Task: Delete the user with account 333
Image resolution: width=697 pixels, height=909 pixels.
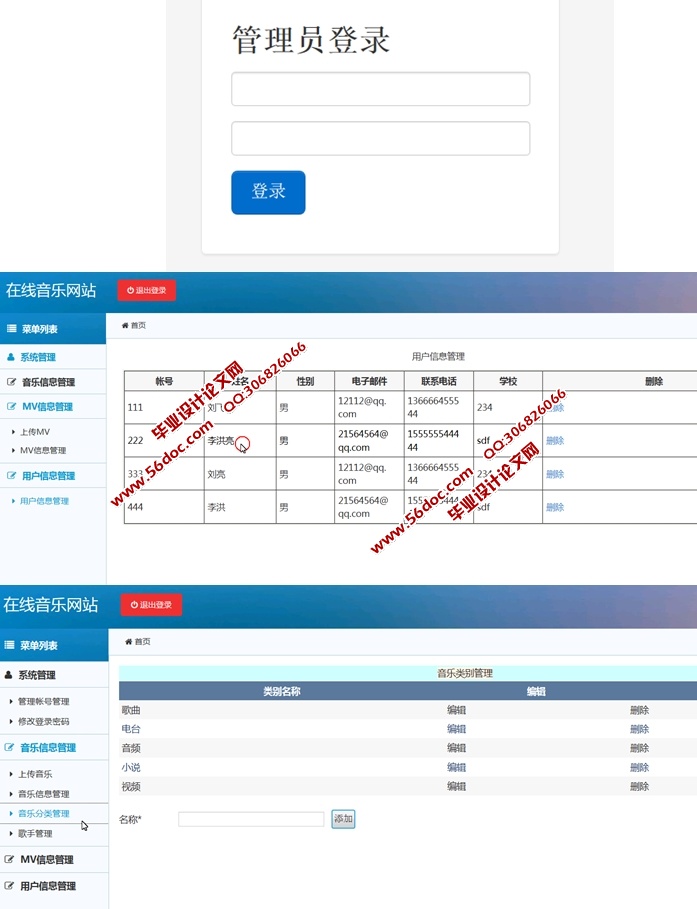Action: 555,474
